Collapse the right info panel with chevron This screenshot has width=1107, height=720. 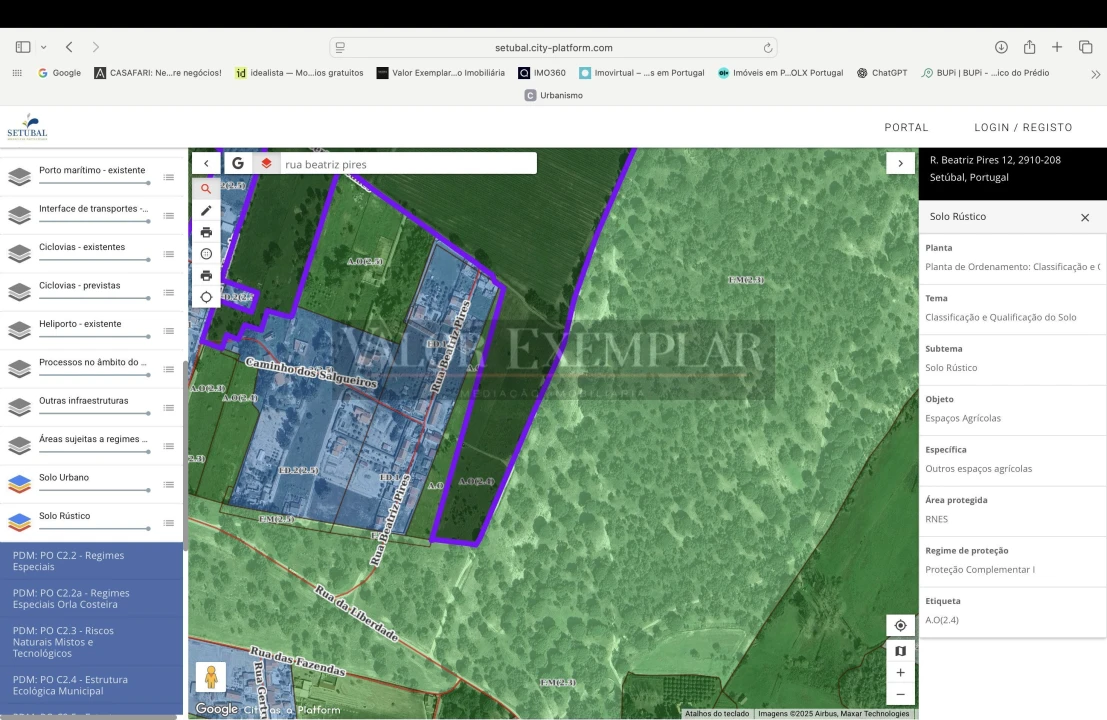point(900,163)
